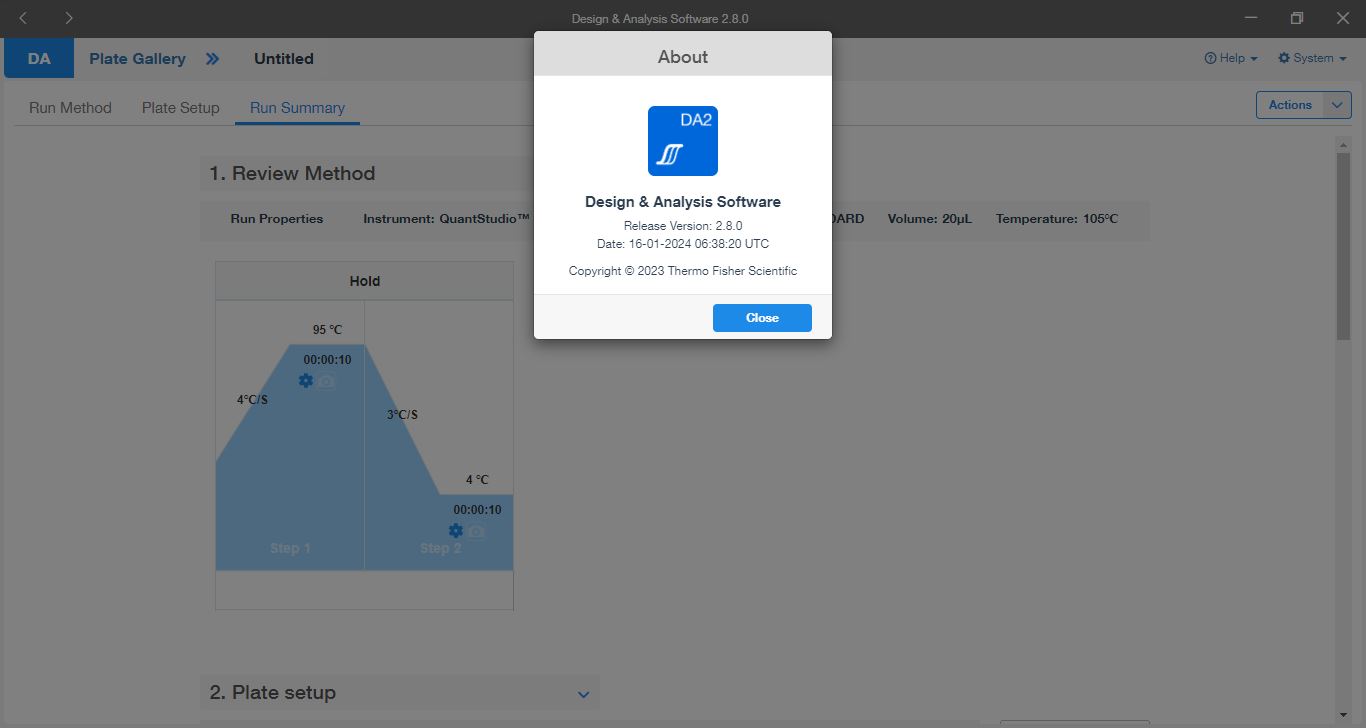Click the Step 2 gear settings icon

(x=456, y=531)
